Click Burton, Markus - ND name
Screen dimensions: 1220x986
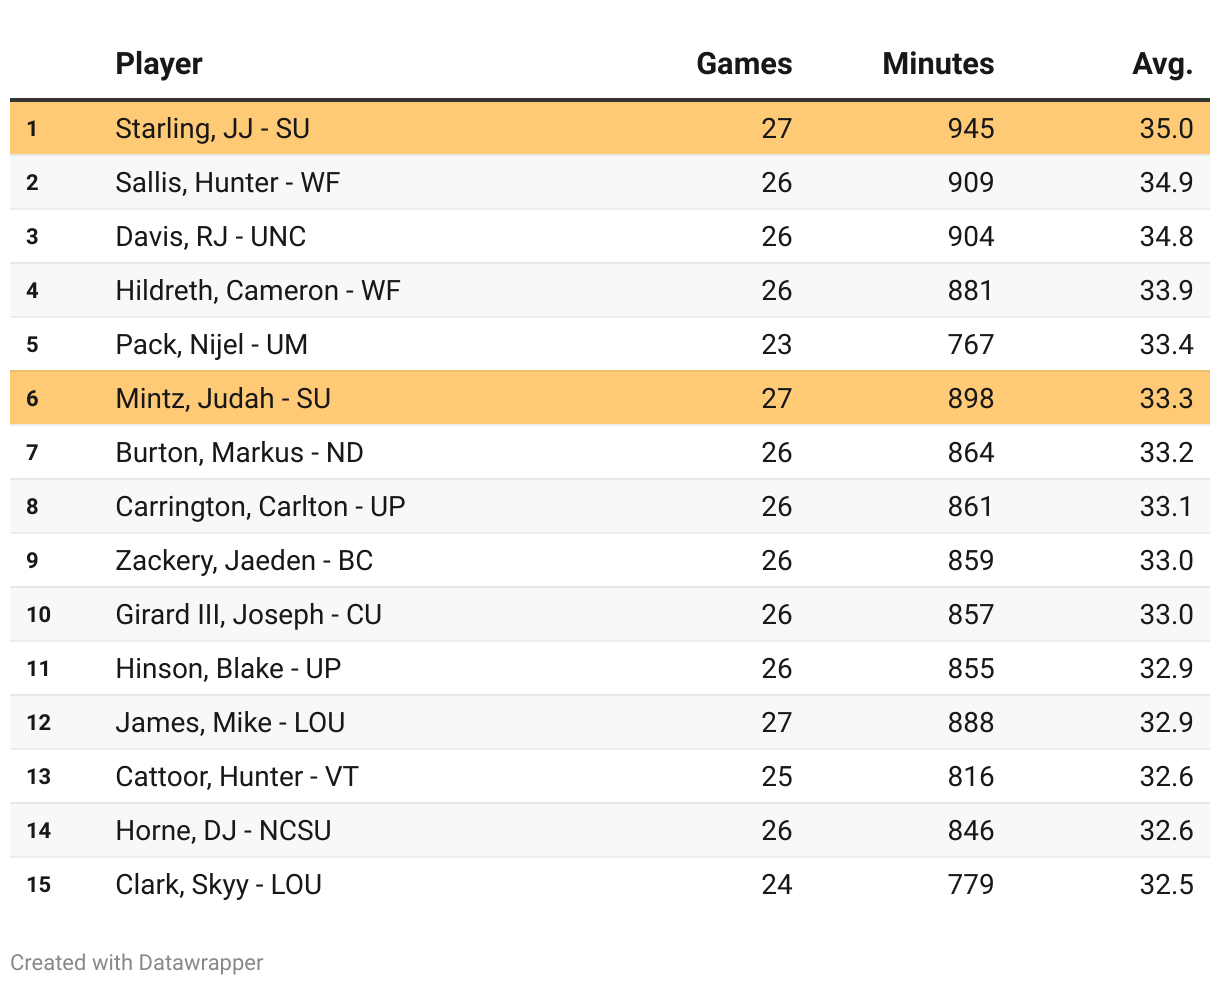tap(239, 452)
